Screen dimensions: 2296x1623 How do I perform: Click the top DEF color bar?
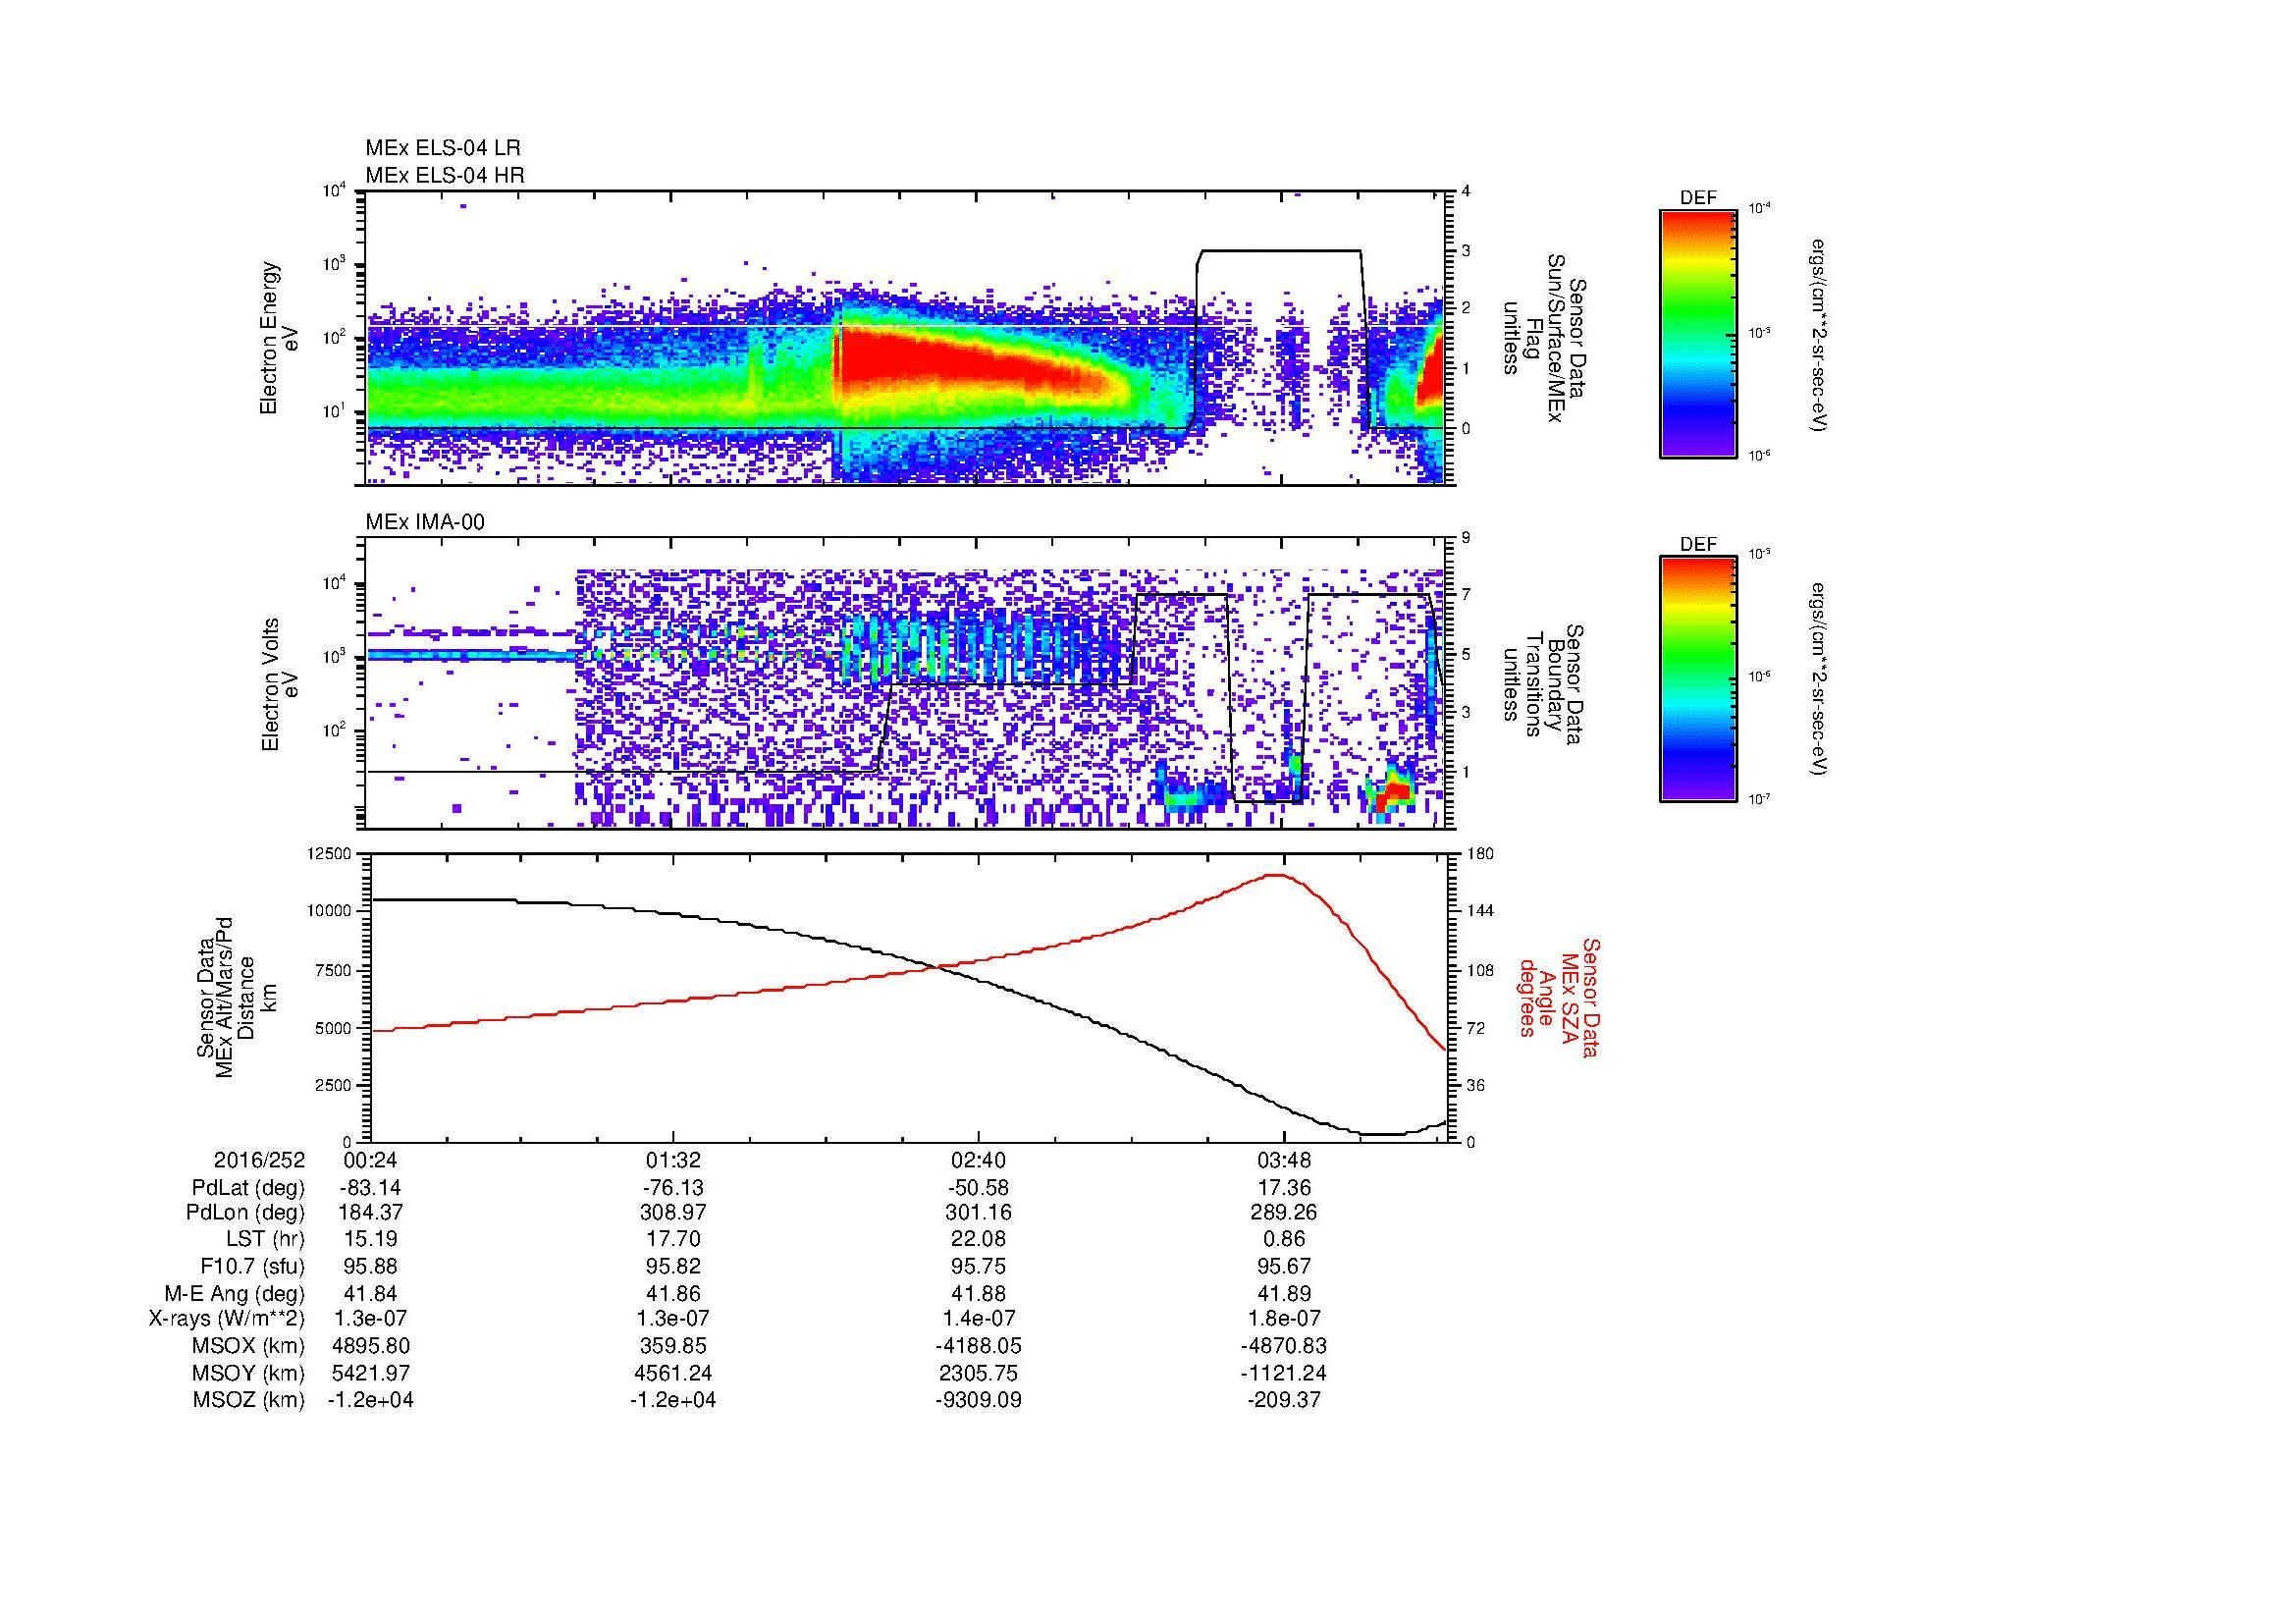1698,333
